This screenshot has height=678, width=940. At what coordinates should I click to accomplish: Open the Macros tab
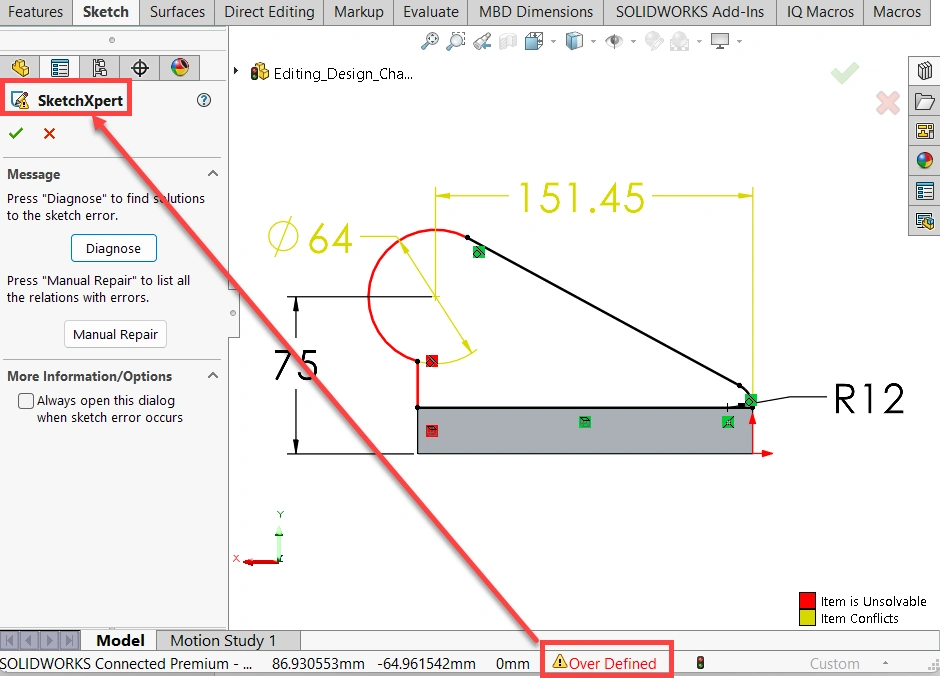click(x=897, y=11)
